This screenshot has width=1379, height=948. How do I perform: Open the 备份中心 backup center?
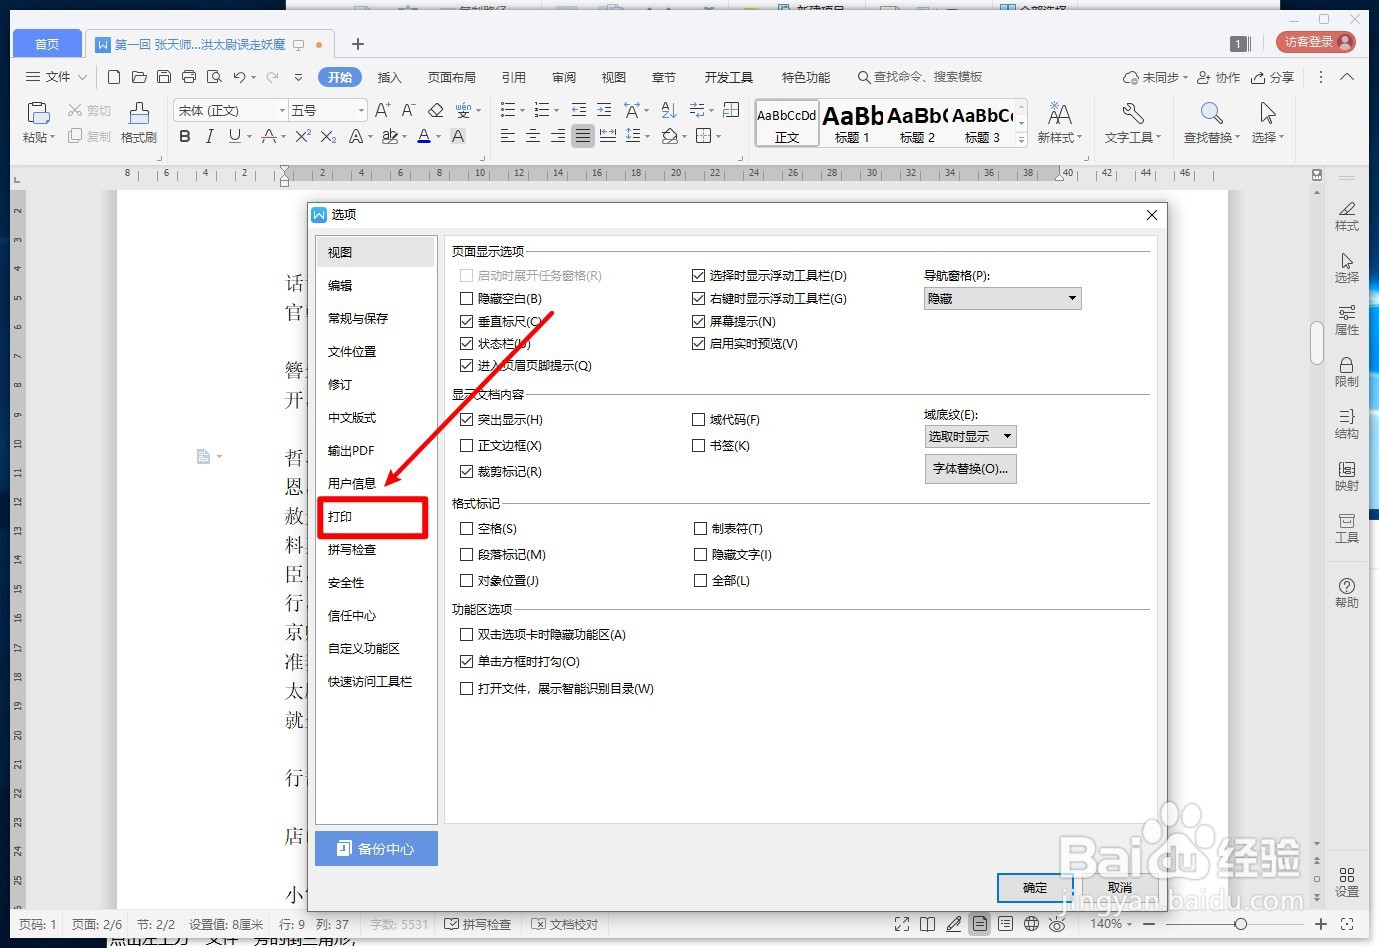(375, 848)
